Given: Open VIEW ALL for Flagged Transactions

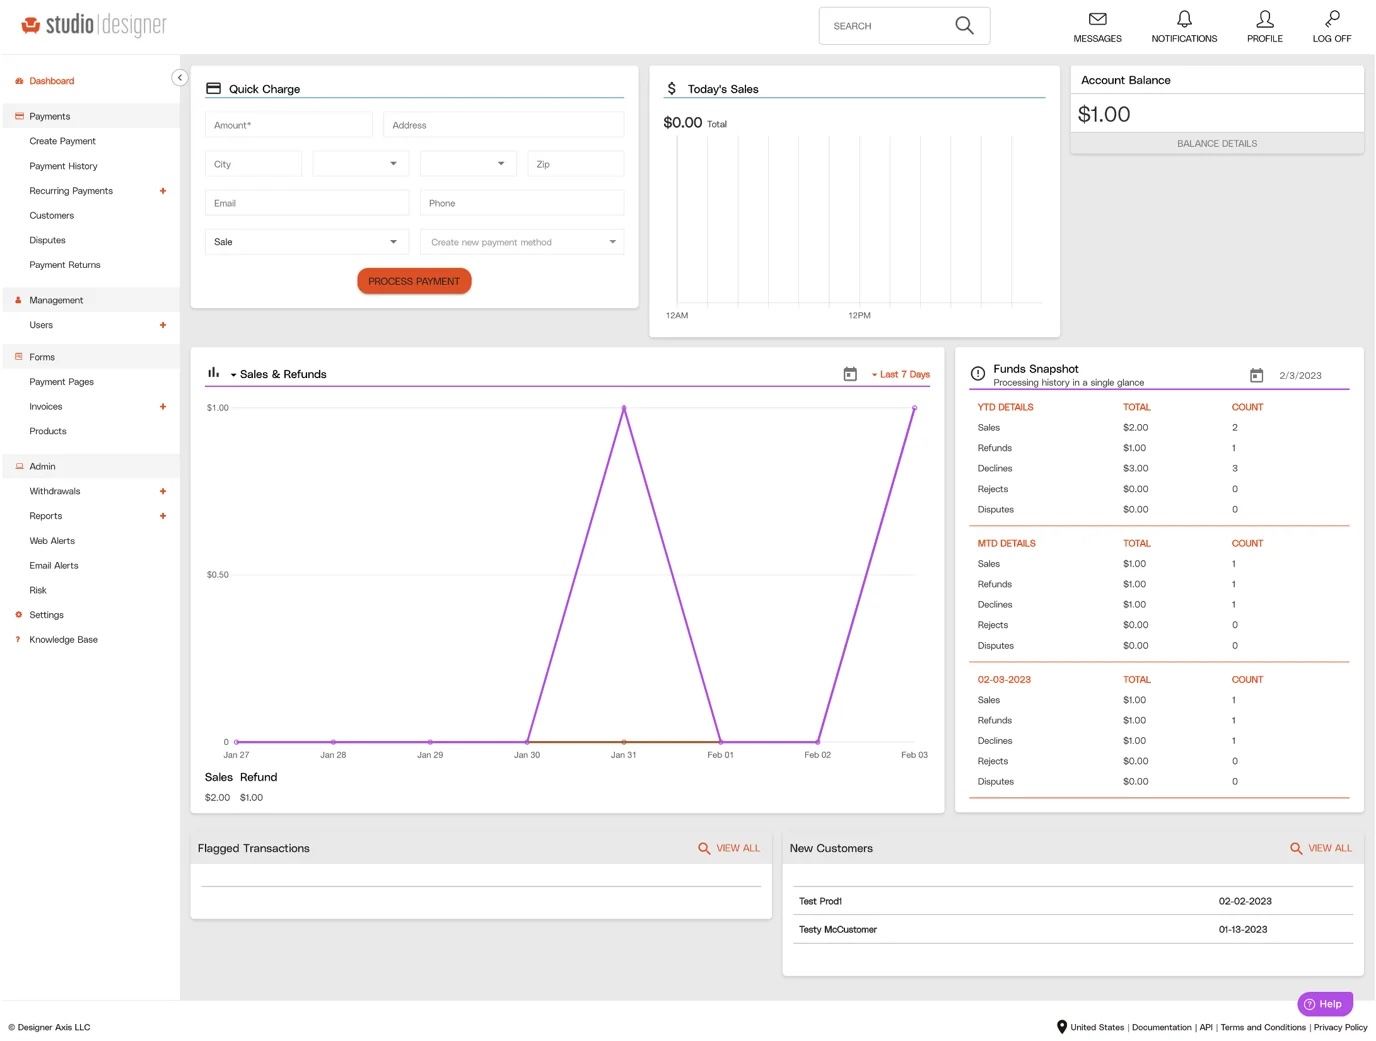Looking at the screenshot, I should pyautogui.click(x=729, y=848).
